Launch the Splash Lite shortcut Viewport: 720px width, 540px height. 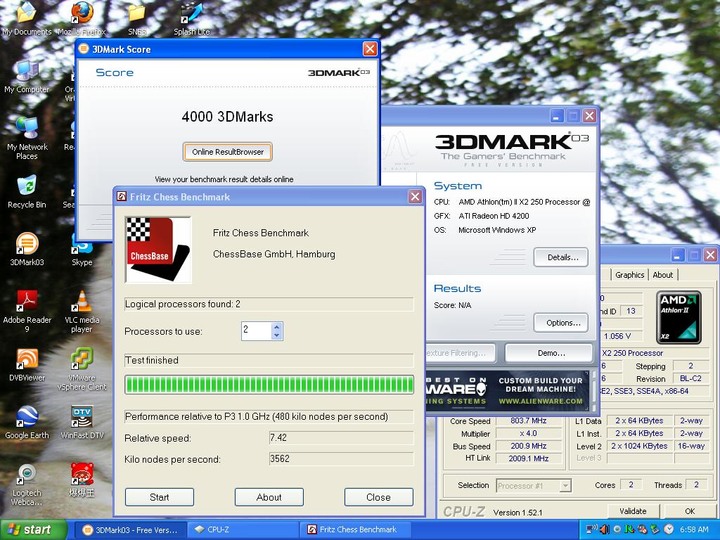pos(192,19)
